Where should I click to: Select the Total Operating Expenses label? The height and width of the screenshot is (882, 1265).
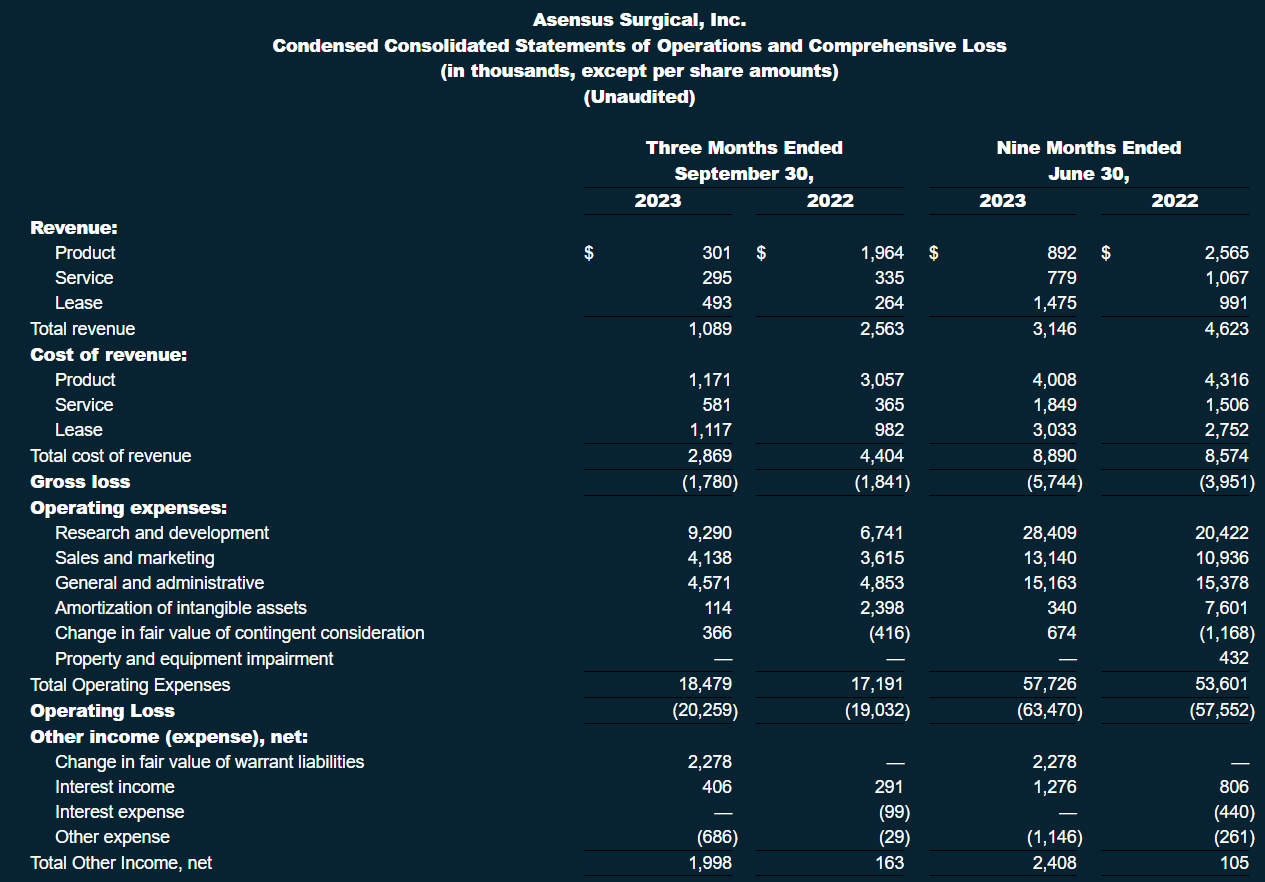130,685
